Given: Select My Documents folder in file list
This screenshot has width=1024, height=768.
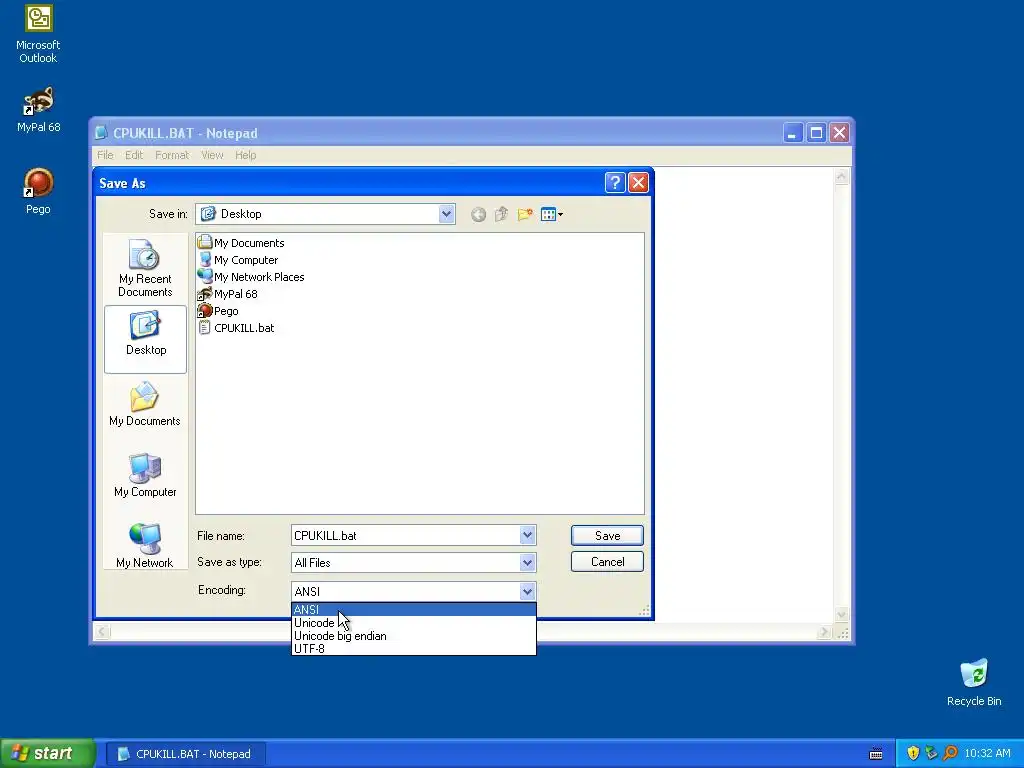Looking at the screenshot, I should [x=241, y=242].
